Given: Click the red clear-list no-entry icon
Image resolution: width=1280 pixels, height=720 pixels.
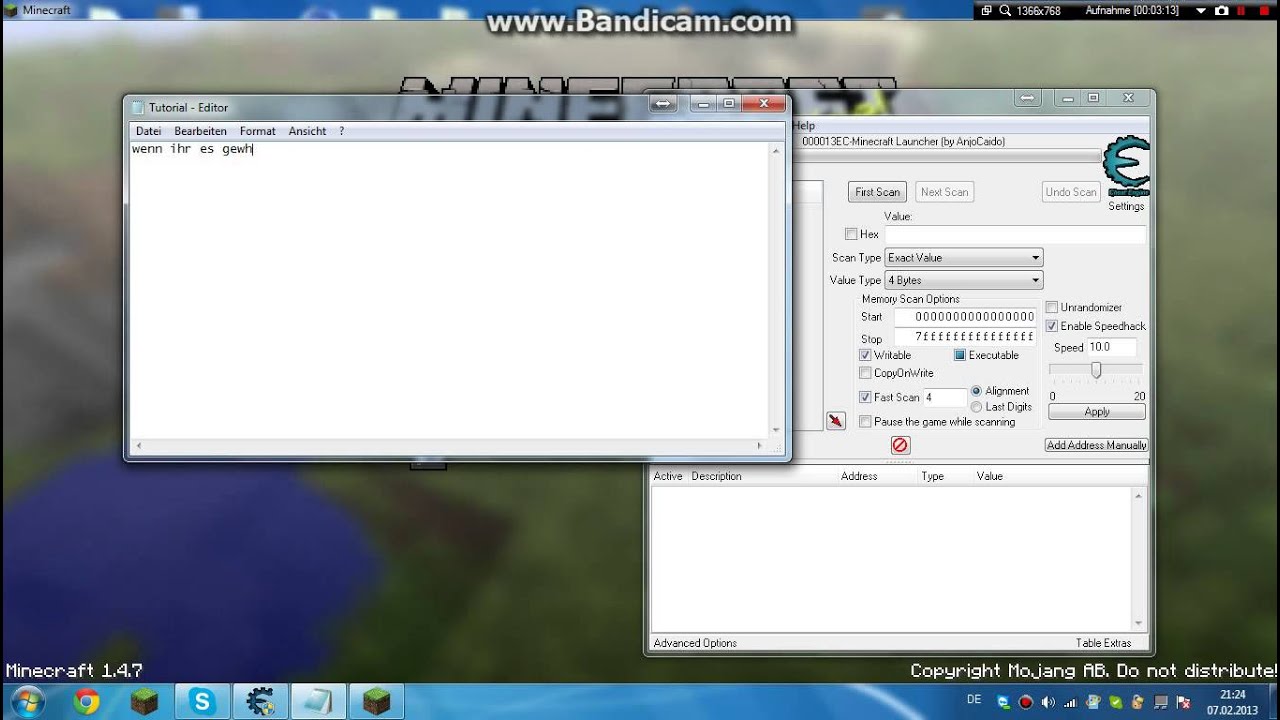Looking at the screenshot, I should (900, 445).
